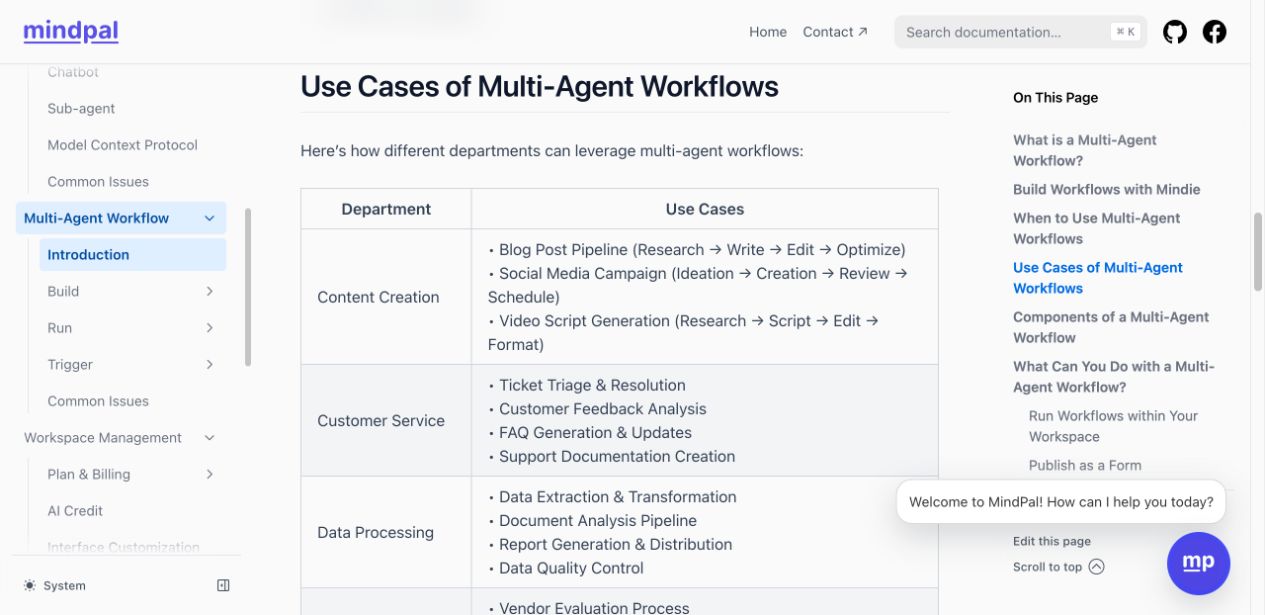Open the System theme switcher
This screenshot has width=1265, height=615.
[x=55, y=585]
